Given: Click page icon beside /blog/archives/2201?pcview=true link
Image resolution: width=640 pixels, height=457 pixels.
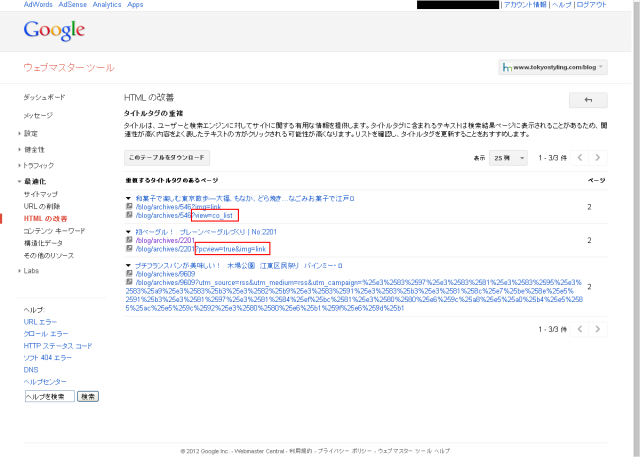Looking at the screenshot, I should [x=129, y=248].
